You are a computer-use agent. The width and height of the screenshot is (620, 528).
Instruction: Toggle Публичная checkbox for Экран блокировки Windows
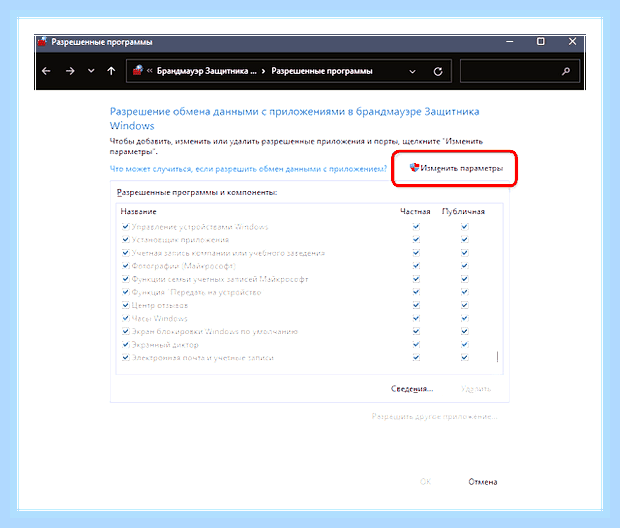[x=465, y=331]
